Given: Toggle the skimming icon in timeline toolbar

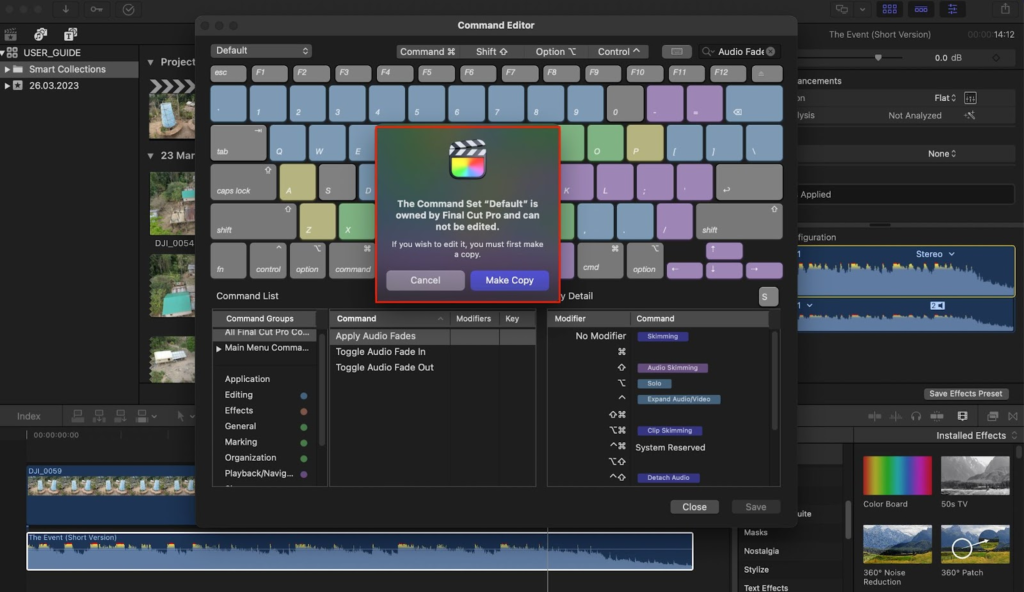Looking at the screenshot, I should pos(874,416).
